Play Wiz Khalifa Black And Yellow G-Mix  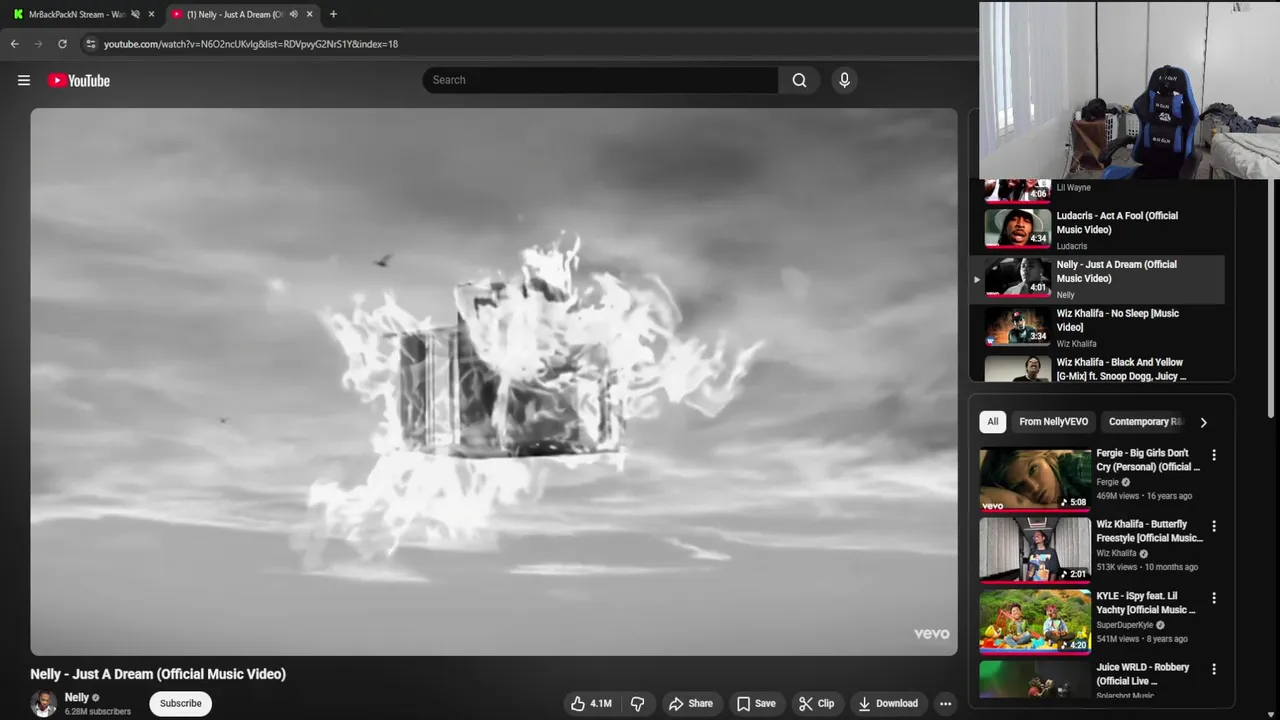tap(1097, 369)
